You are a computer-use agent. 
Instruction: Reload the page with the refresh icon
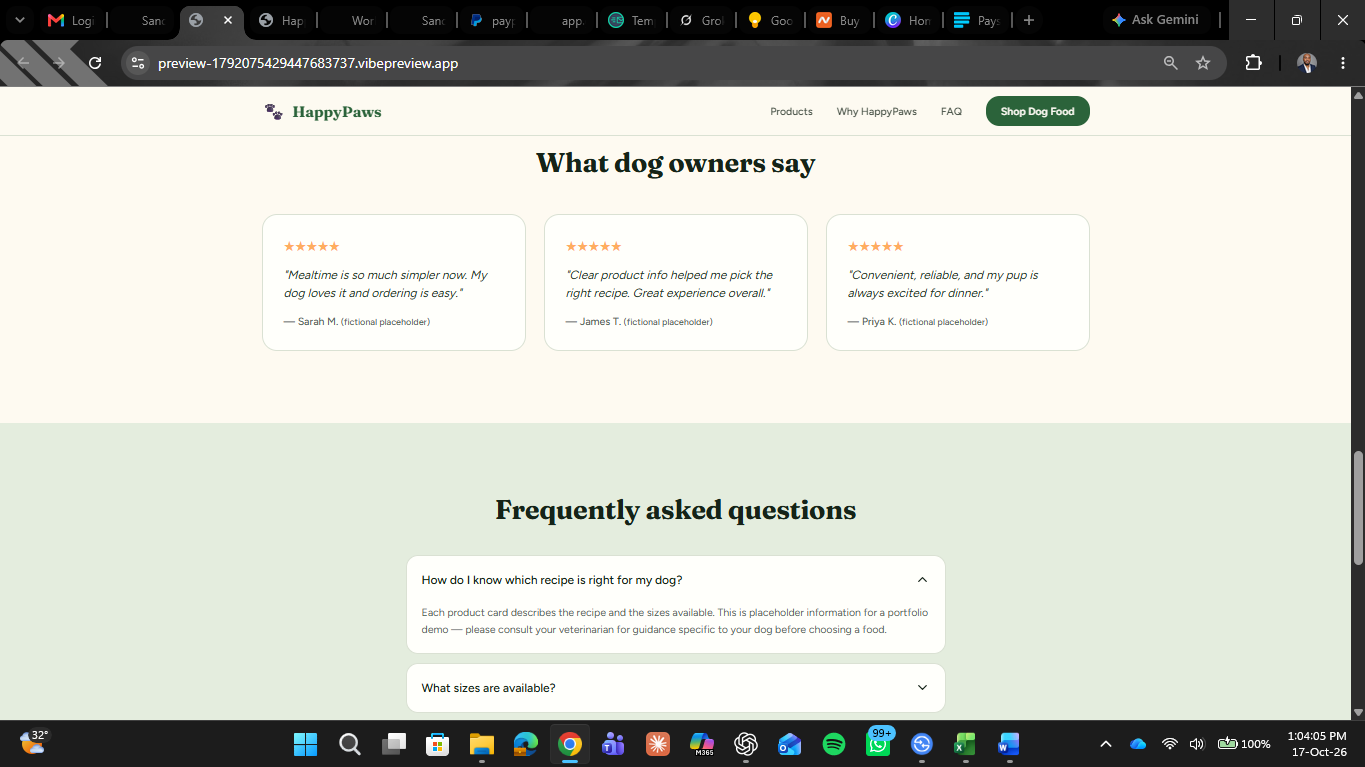pyautogui.click(x=95, y=63)
